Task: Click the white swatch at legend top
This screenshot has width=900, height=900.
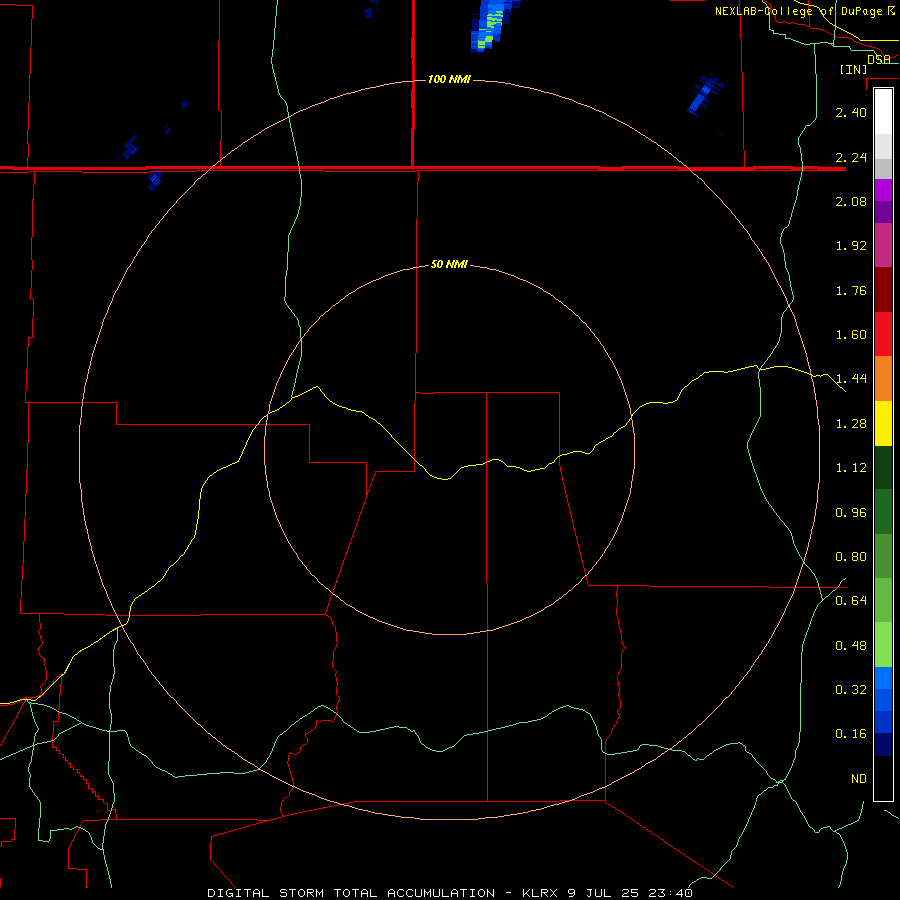Action: pyautogui.click(x=883, y=111)
